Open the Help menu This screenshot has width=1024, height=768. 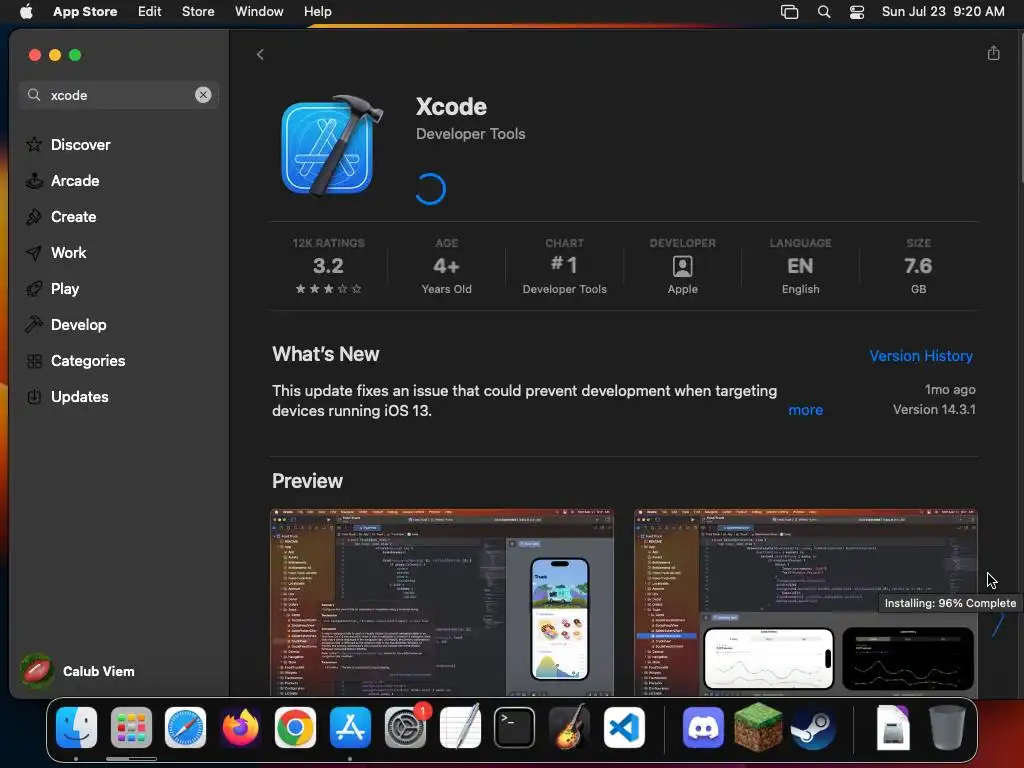click(x=317, y=11)
